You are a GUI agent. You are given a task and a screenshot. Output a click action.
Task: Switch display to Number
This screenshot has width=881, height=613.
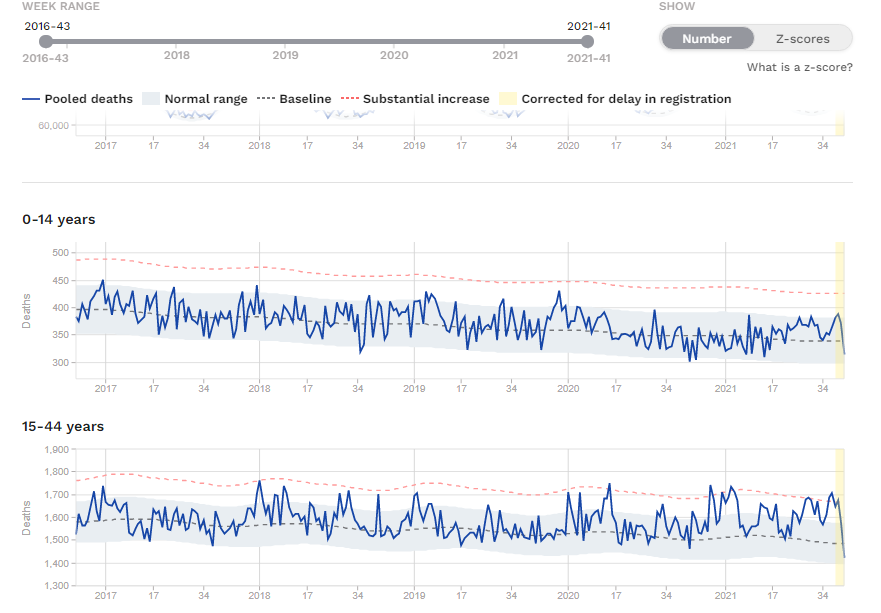click(707, 39)
